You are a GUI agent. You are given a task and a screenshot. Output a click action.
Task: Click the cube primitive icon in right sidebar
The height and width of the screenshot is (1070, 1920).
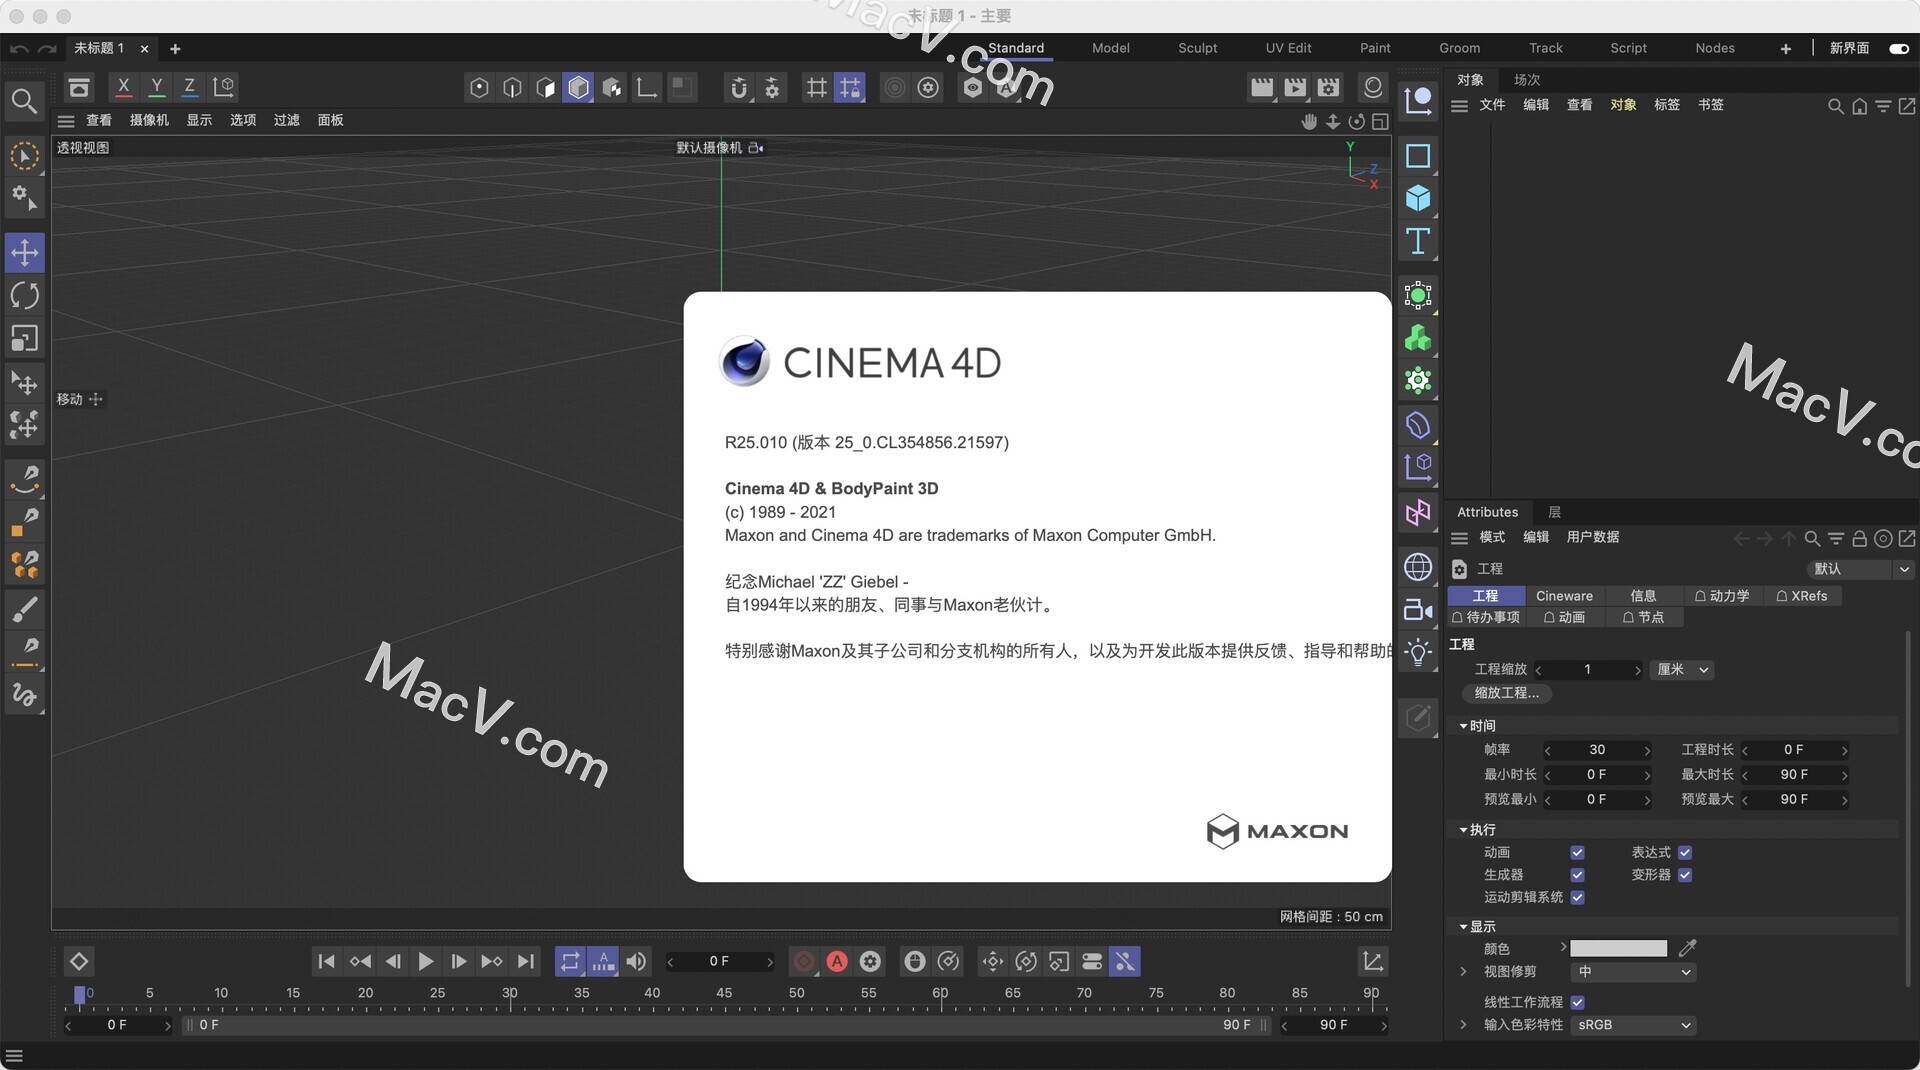click(x=1419, y=198)
